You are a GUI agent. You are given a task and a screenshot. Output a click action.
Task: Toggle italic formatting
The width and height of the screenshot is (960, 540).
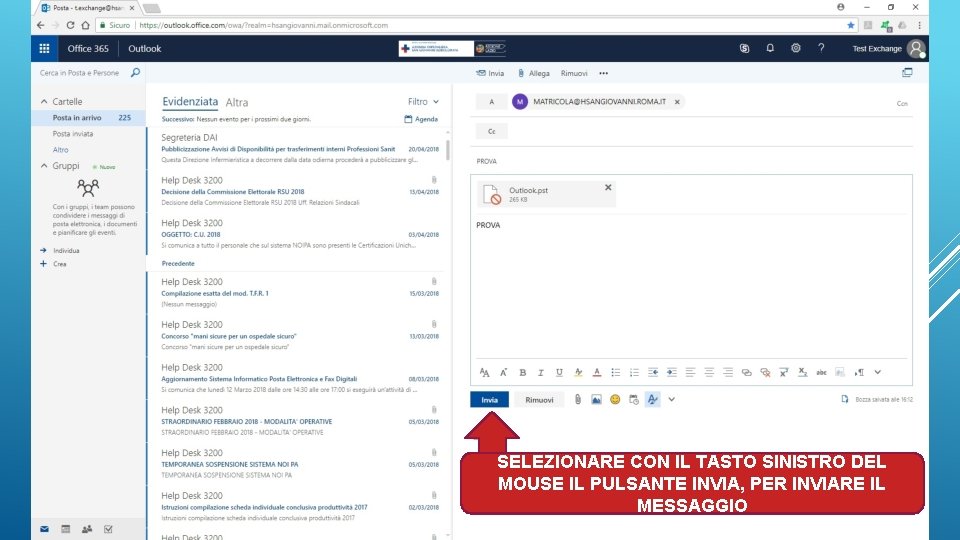[541, 372]
